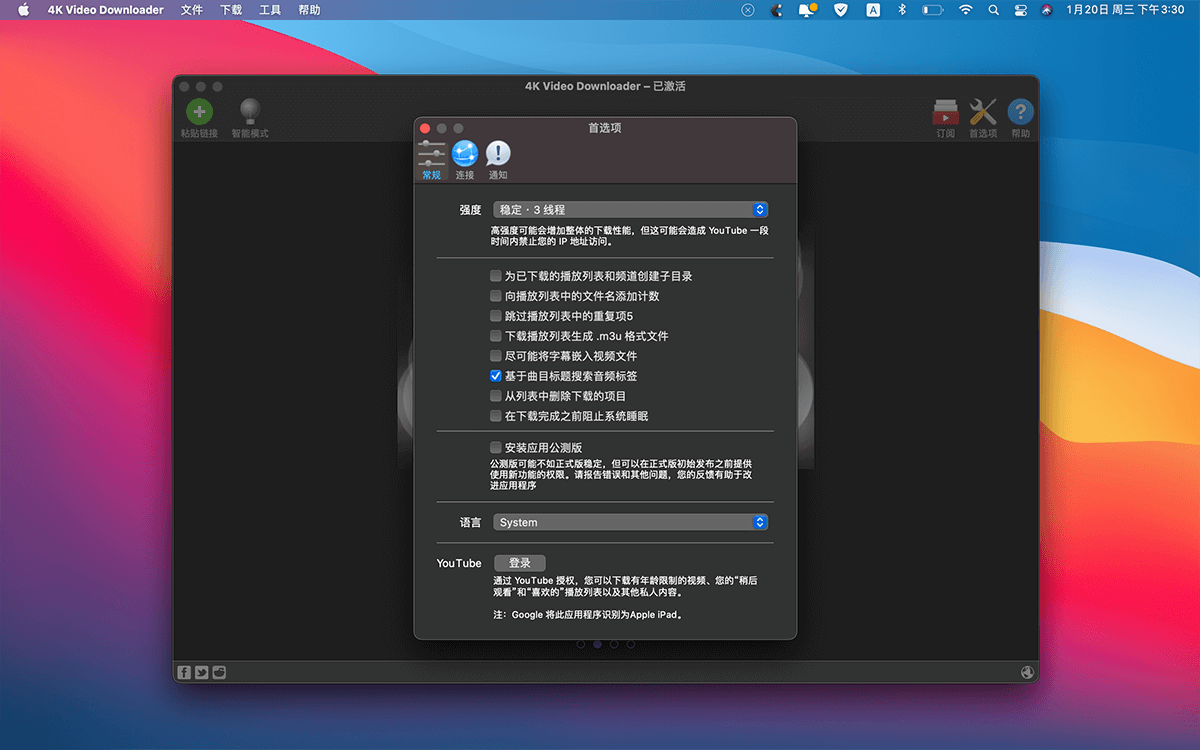This screenshot has width=1200, height=750.
Task: Open Siri from the menu bar
Action: pyautogui.click(x=1046, y=10)
